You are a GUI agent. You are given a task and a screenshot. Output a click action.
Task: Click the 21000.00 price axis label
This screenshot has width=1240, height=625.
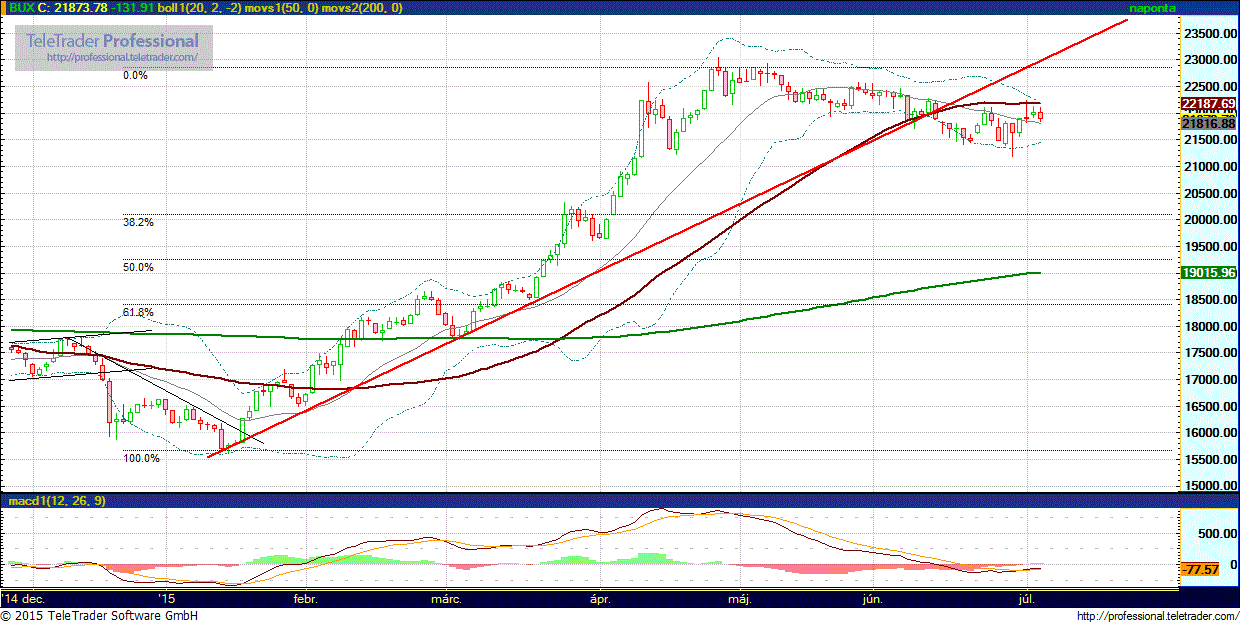(1209, 167)
